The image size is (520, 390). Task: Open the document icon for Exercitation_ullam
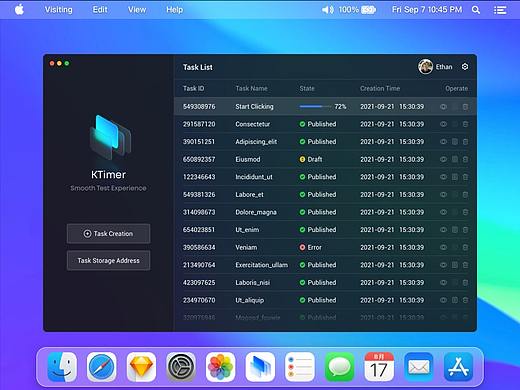pos(455,265)
